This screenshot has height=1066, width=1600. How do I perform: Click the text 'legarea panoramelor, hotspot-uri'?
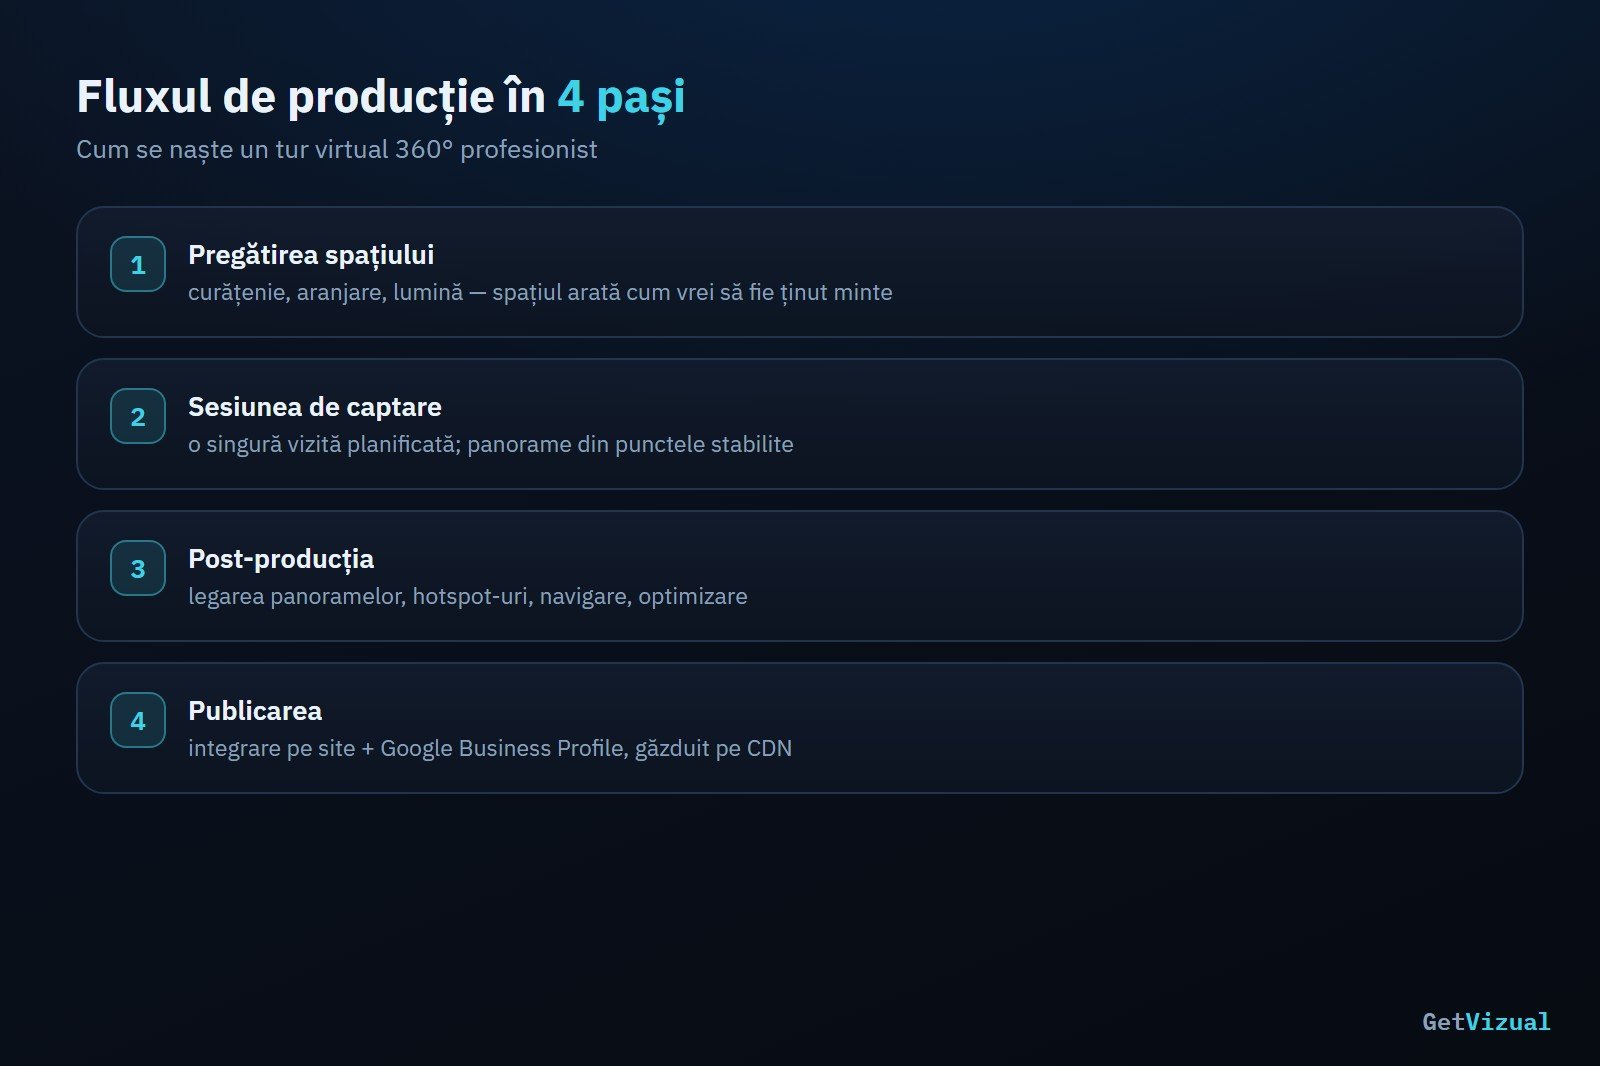tap(360, 596)
